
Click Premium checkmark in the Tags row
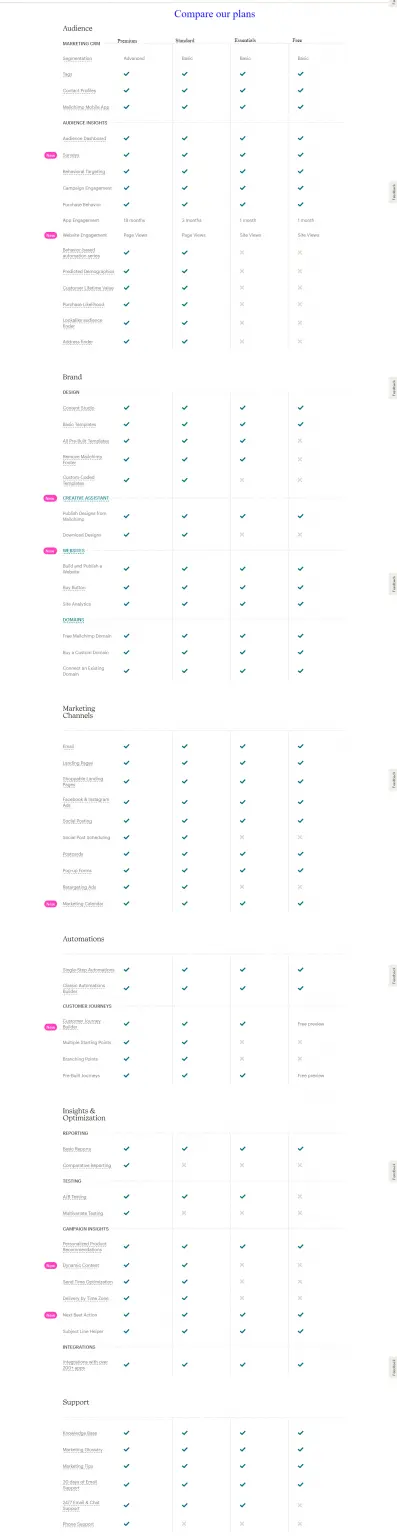126,75
